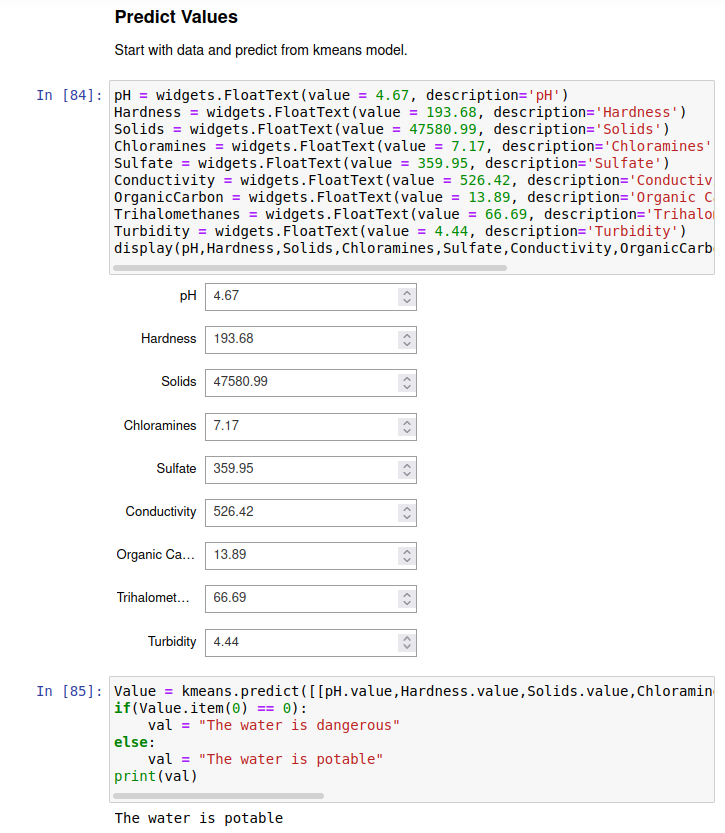Click horizontal scrollbar of cell 84
725x833 pixels.
pos(310,268)
